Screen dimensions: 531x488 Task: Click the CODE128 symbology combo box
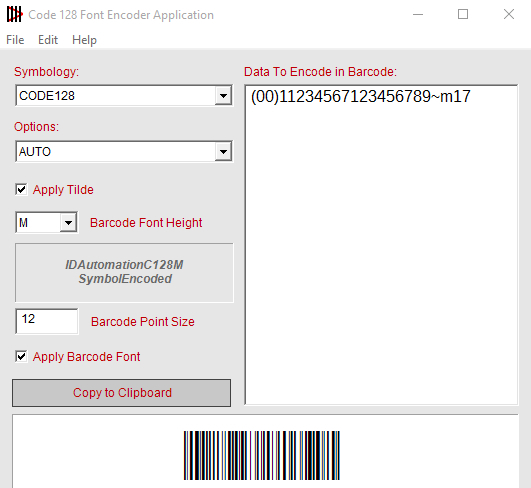click(124, 96)
